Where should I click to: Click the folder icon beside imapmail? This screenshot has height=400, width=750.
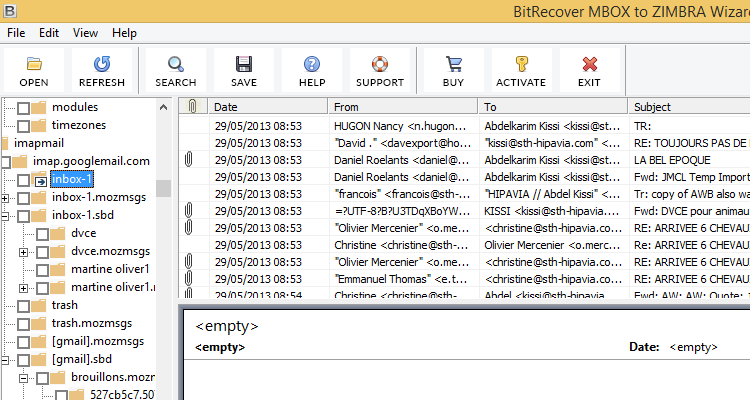click(x=5, y=143)
